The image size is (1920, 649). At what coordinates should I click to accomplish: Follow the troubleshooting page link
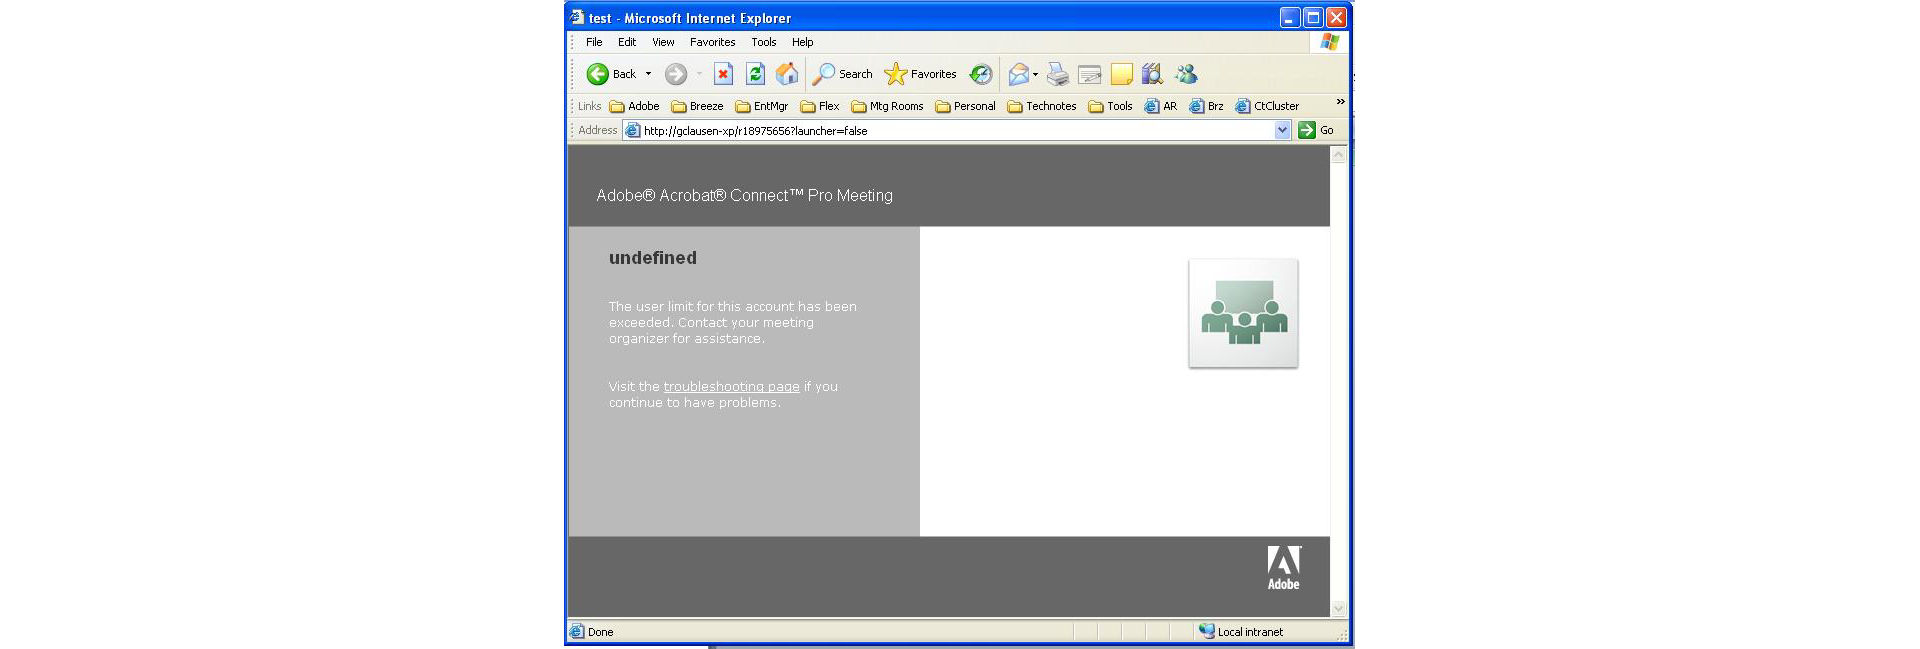[732, 387]
